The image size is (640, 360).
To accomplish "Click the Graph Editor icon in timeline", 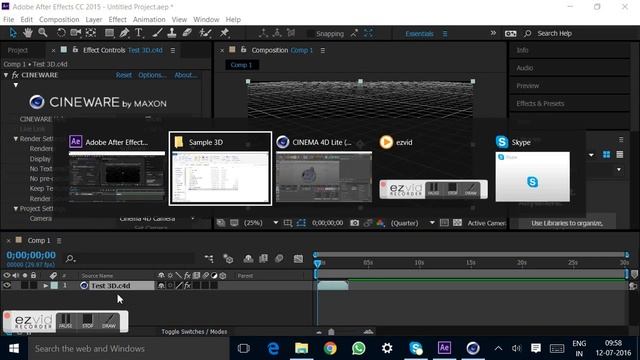I will click(x=298, y=258).
